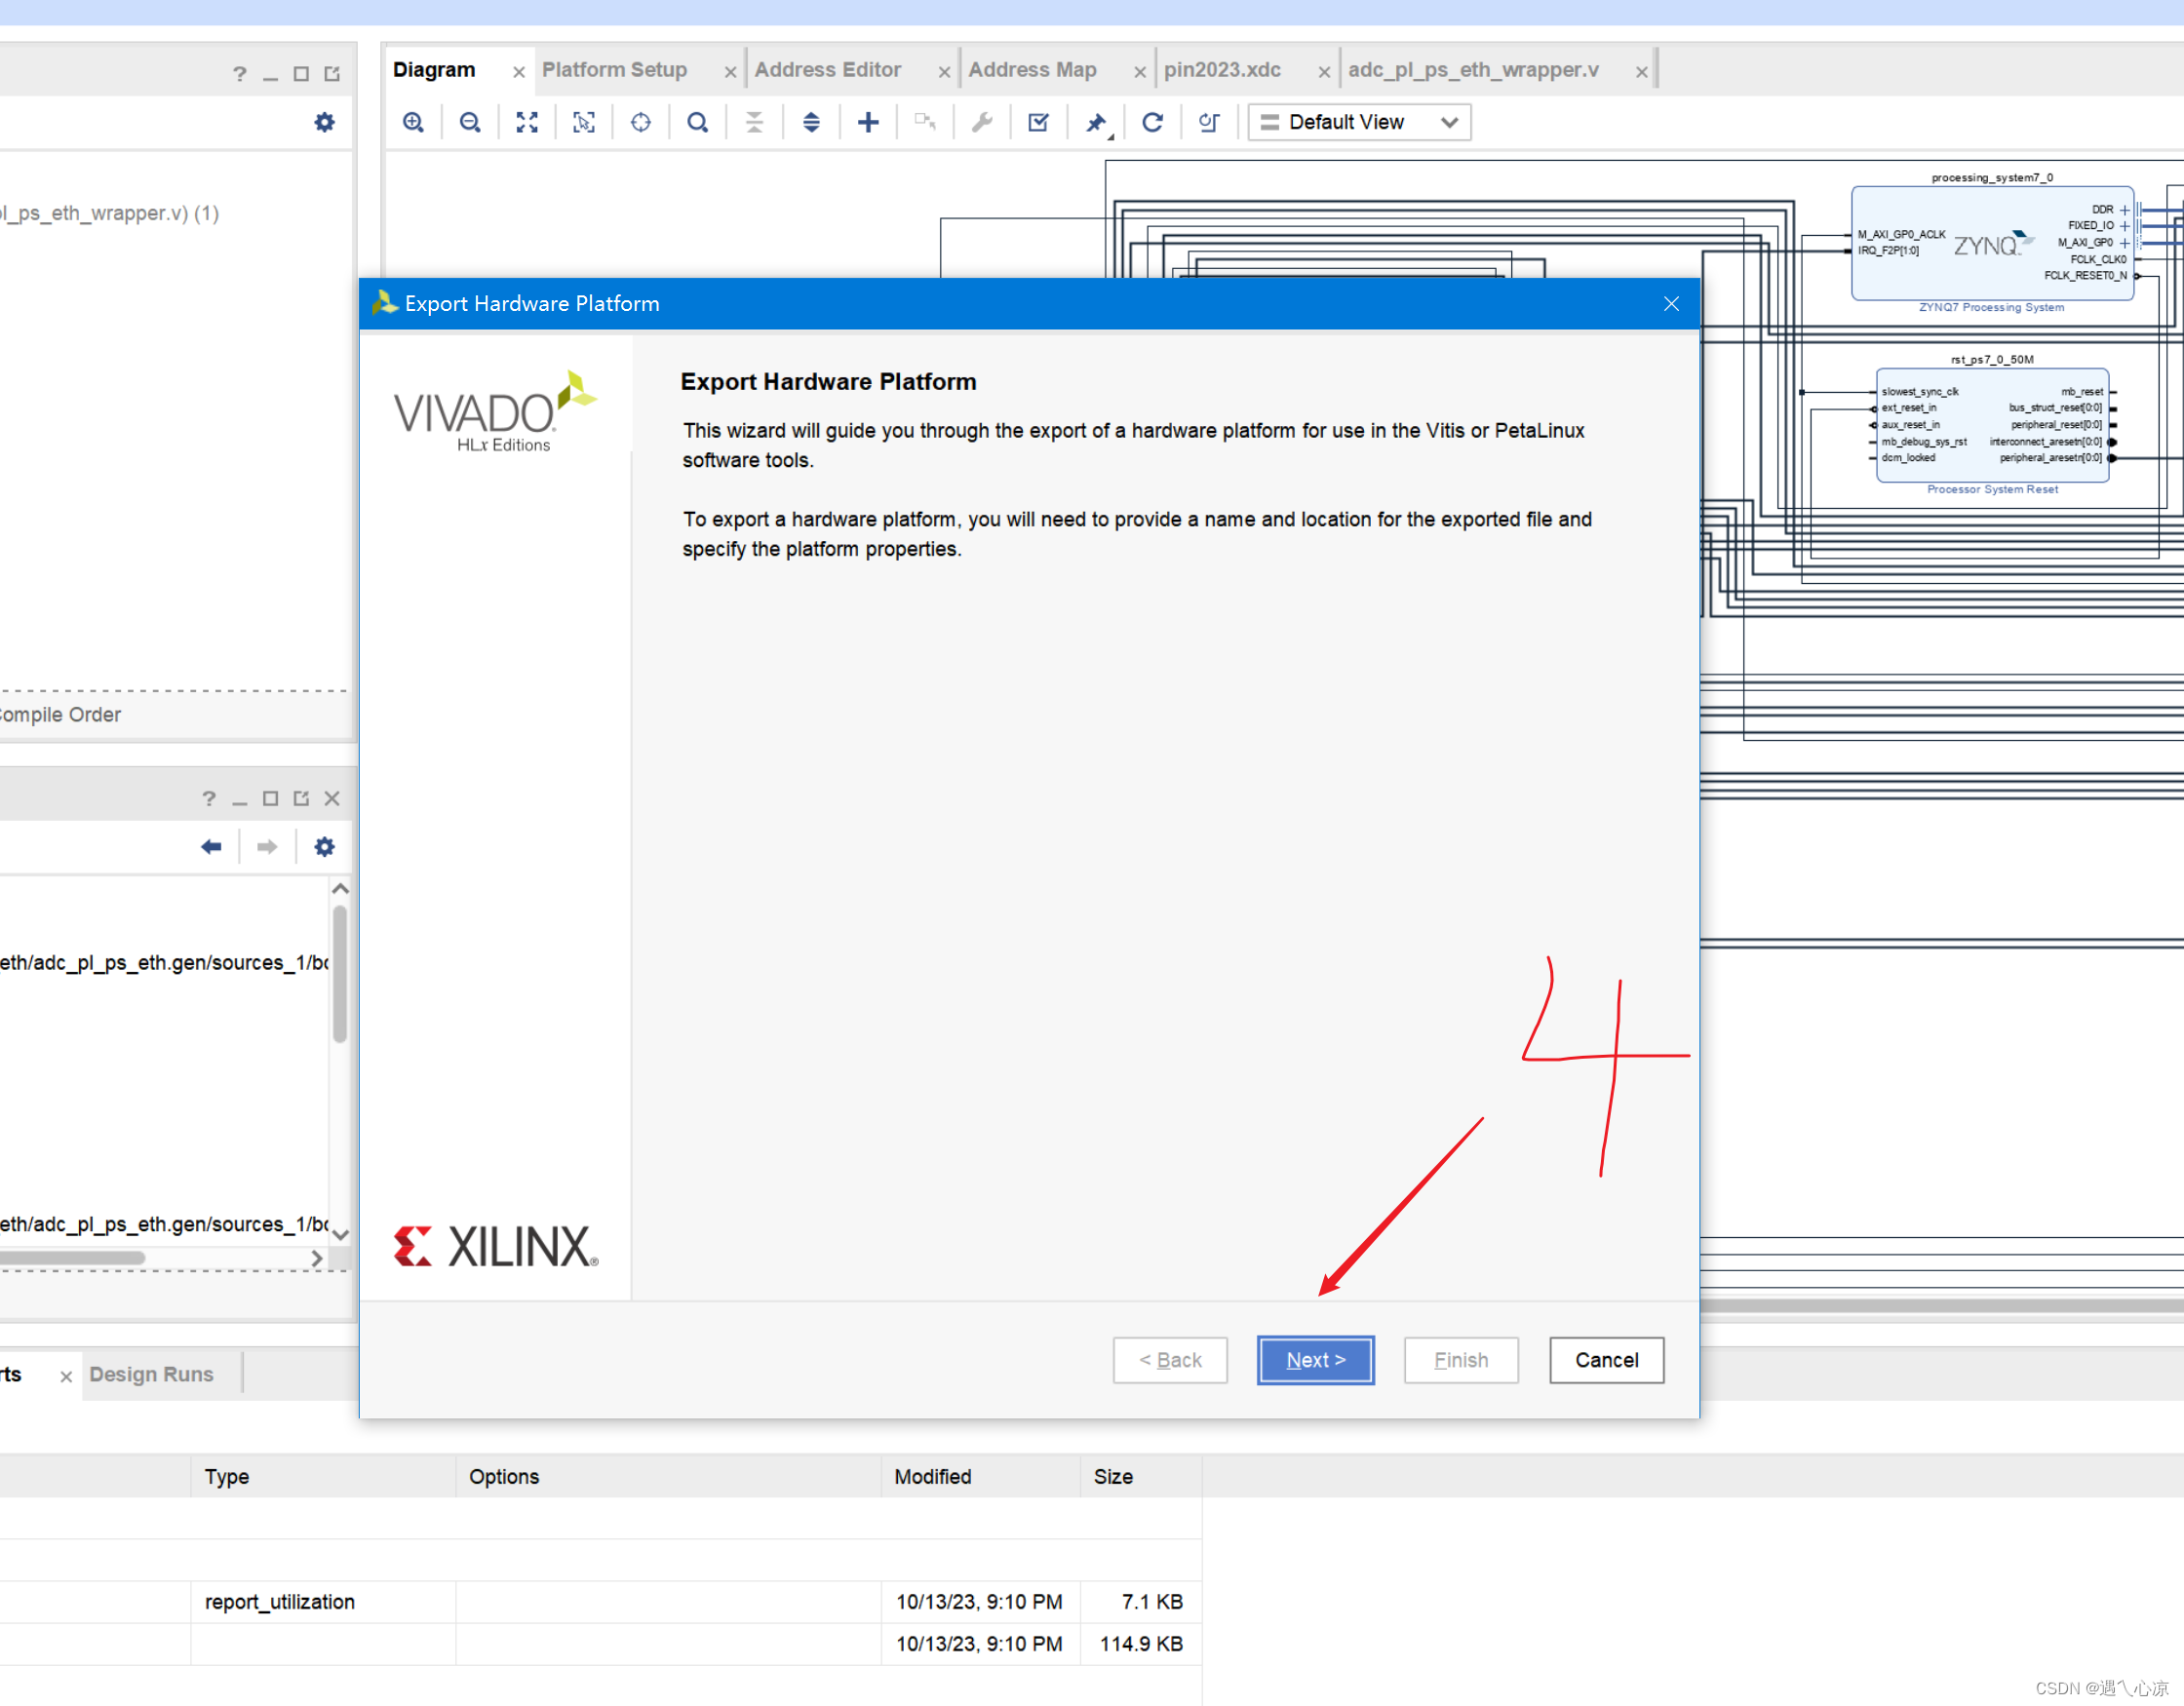Viewport: 2184px width, 1706px height.
Task: Click the run connection automation icon
Action: 982,121
